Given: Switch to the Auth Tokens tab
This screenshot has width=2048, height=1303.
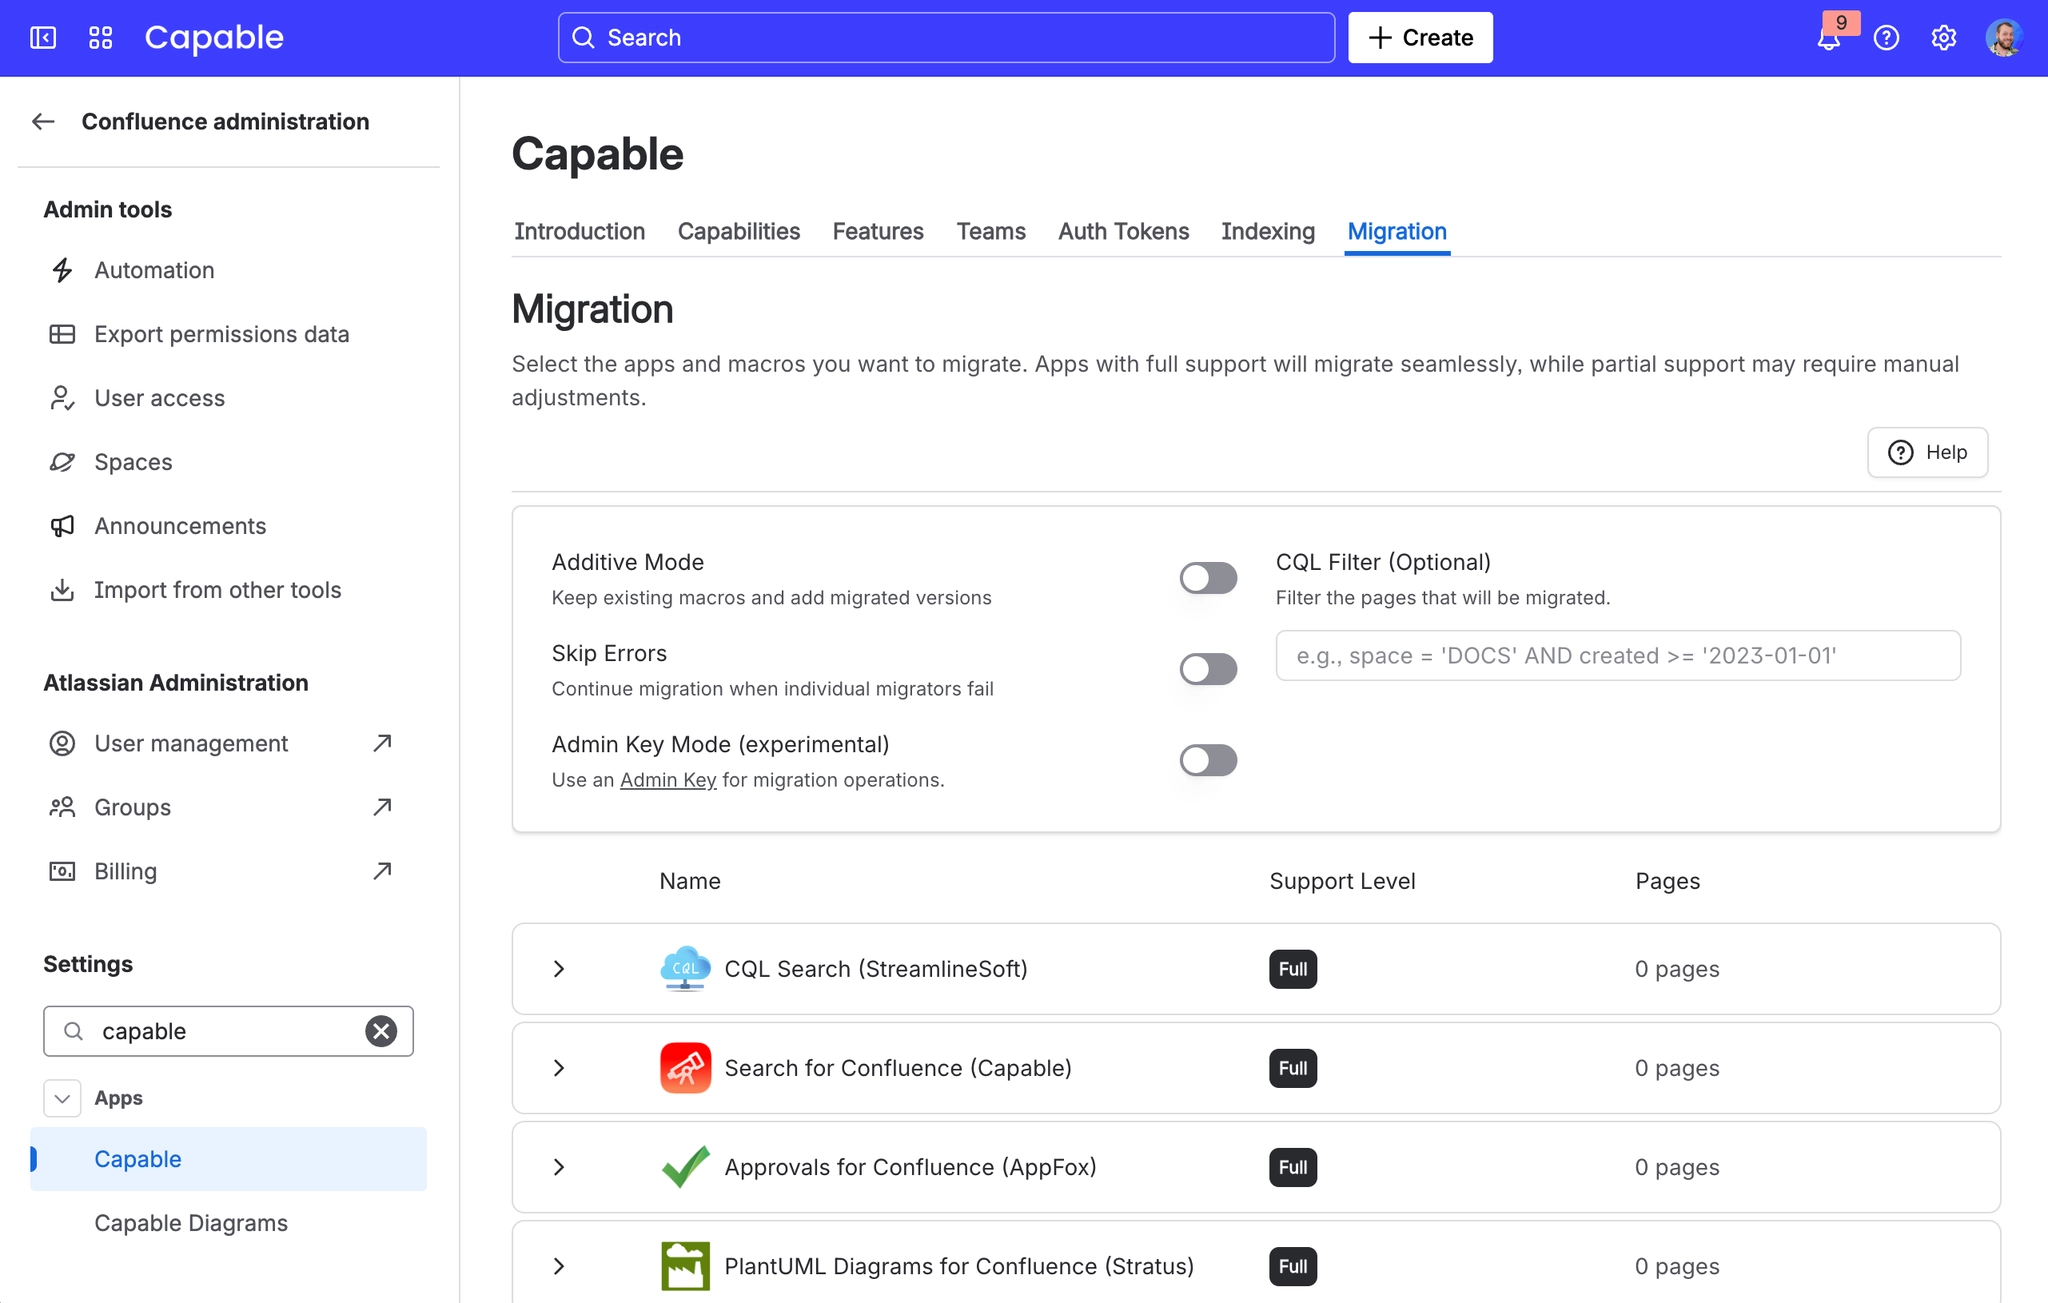Looking at the screenshot, I should 1122,231.
